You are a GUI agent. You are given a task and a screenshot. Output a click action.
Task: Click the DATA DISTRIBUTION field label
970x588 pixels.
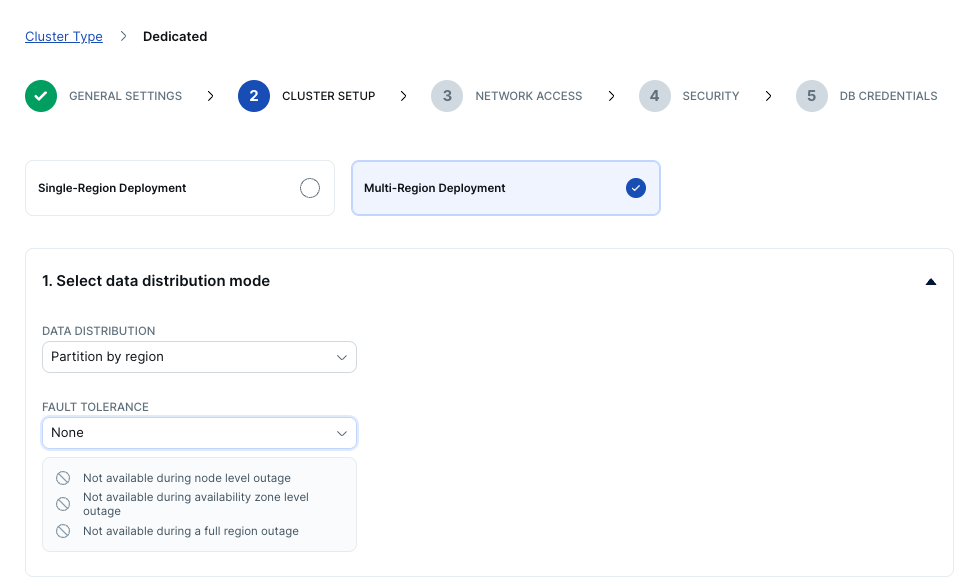[x=98, y=331]
